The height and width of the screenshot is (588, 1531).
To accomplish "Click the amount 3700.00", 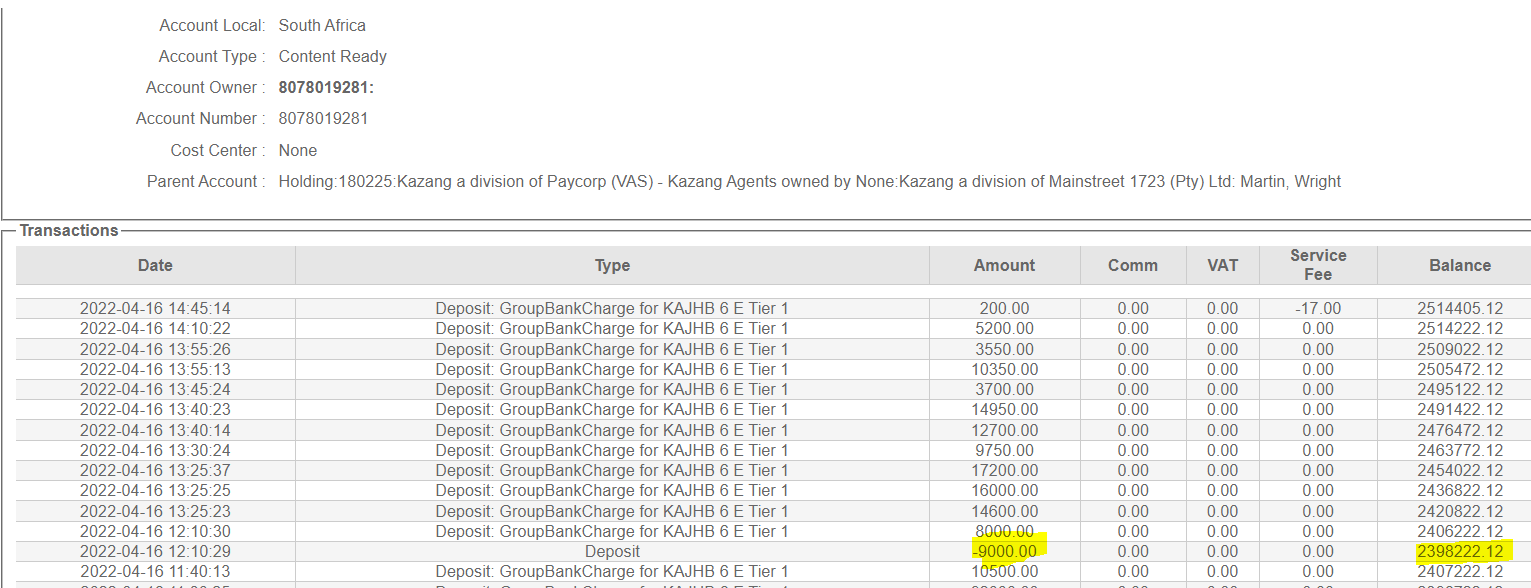I will coord(1004,389).
